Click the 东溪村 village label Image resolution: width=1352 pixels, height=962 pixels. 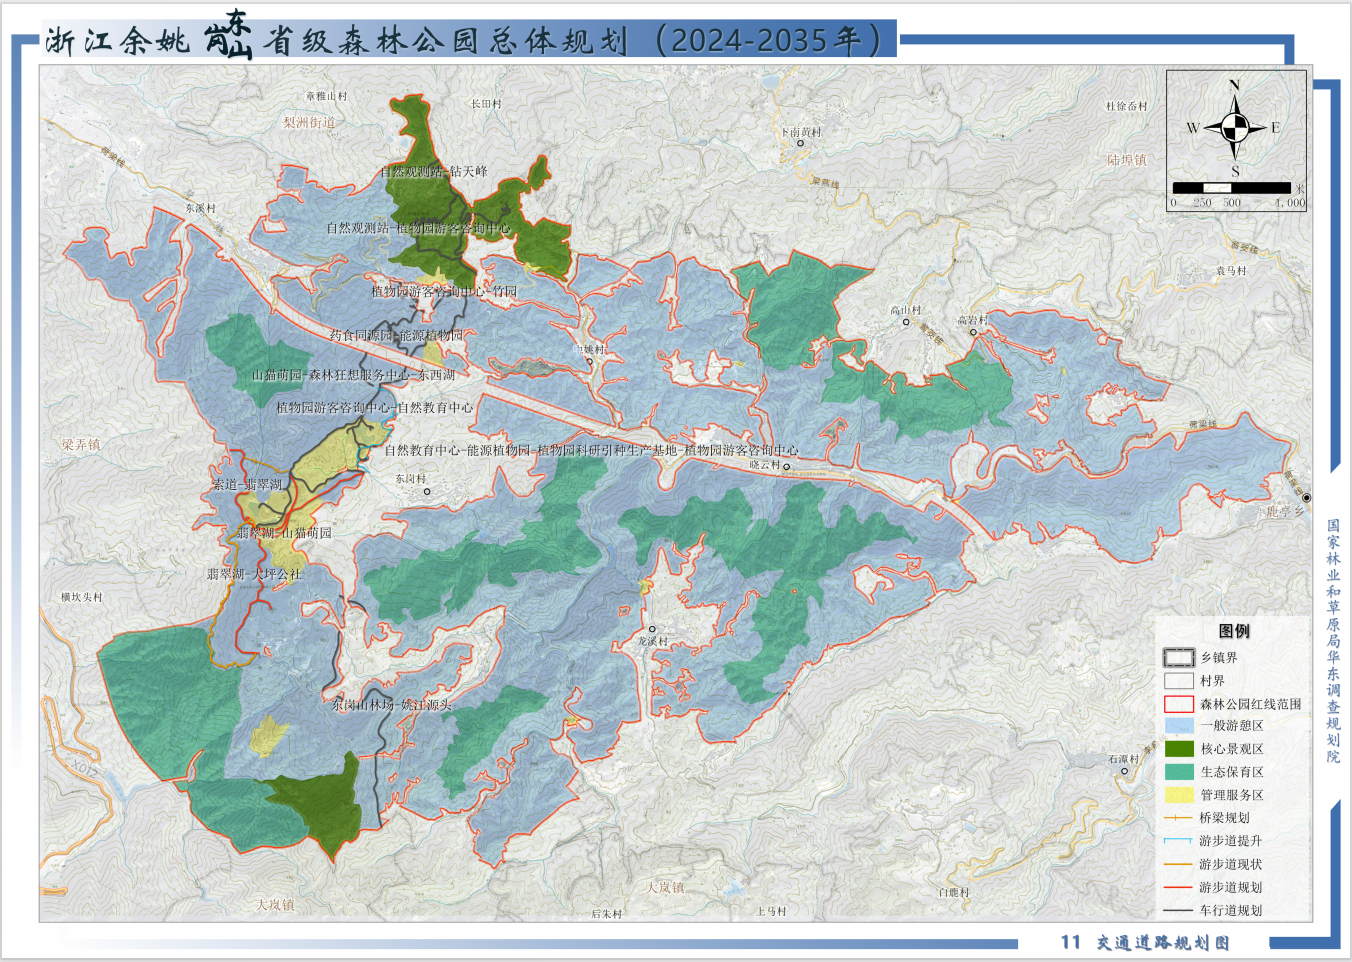point(200,209)
